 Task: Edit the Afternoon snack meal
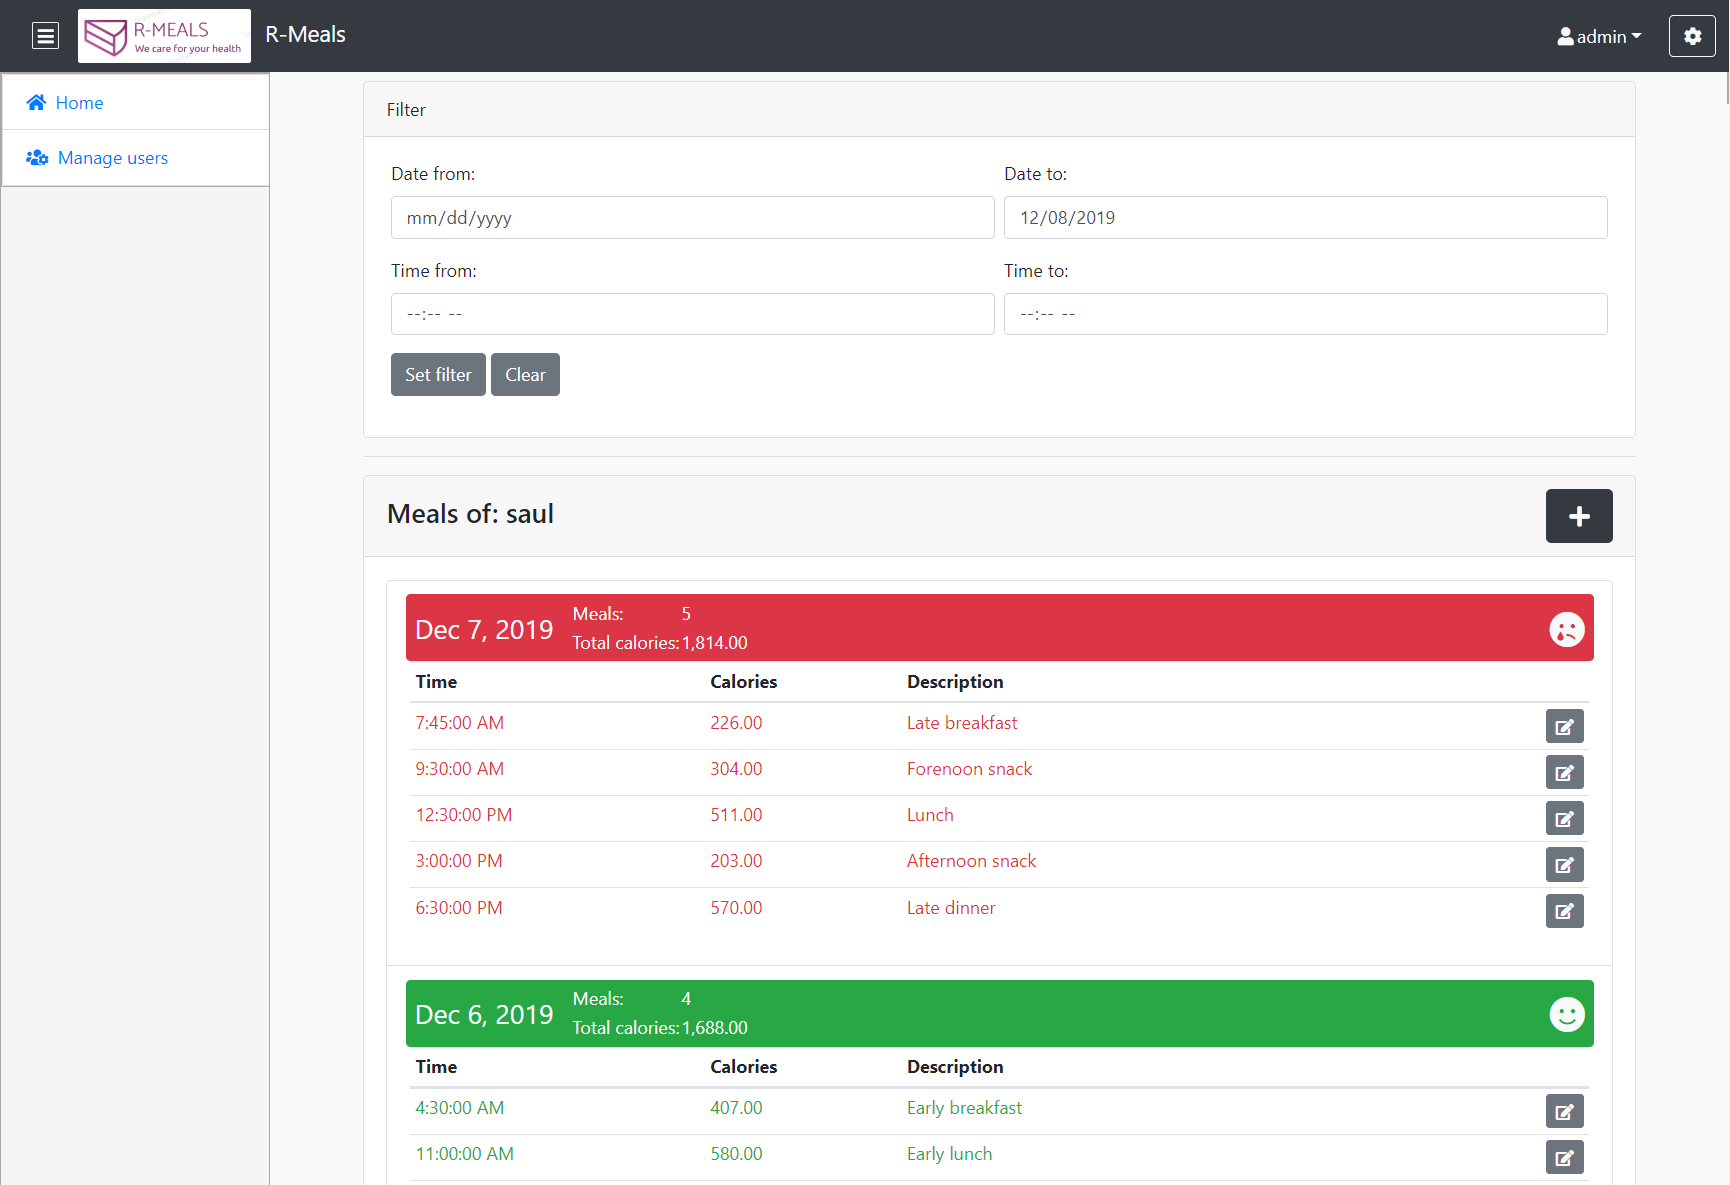[1564, 864]
